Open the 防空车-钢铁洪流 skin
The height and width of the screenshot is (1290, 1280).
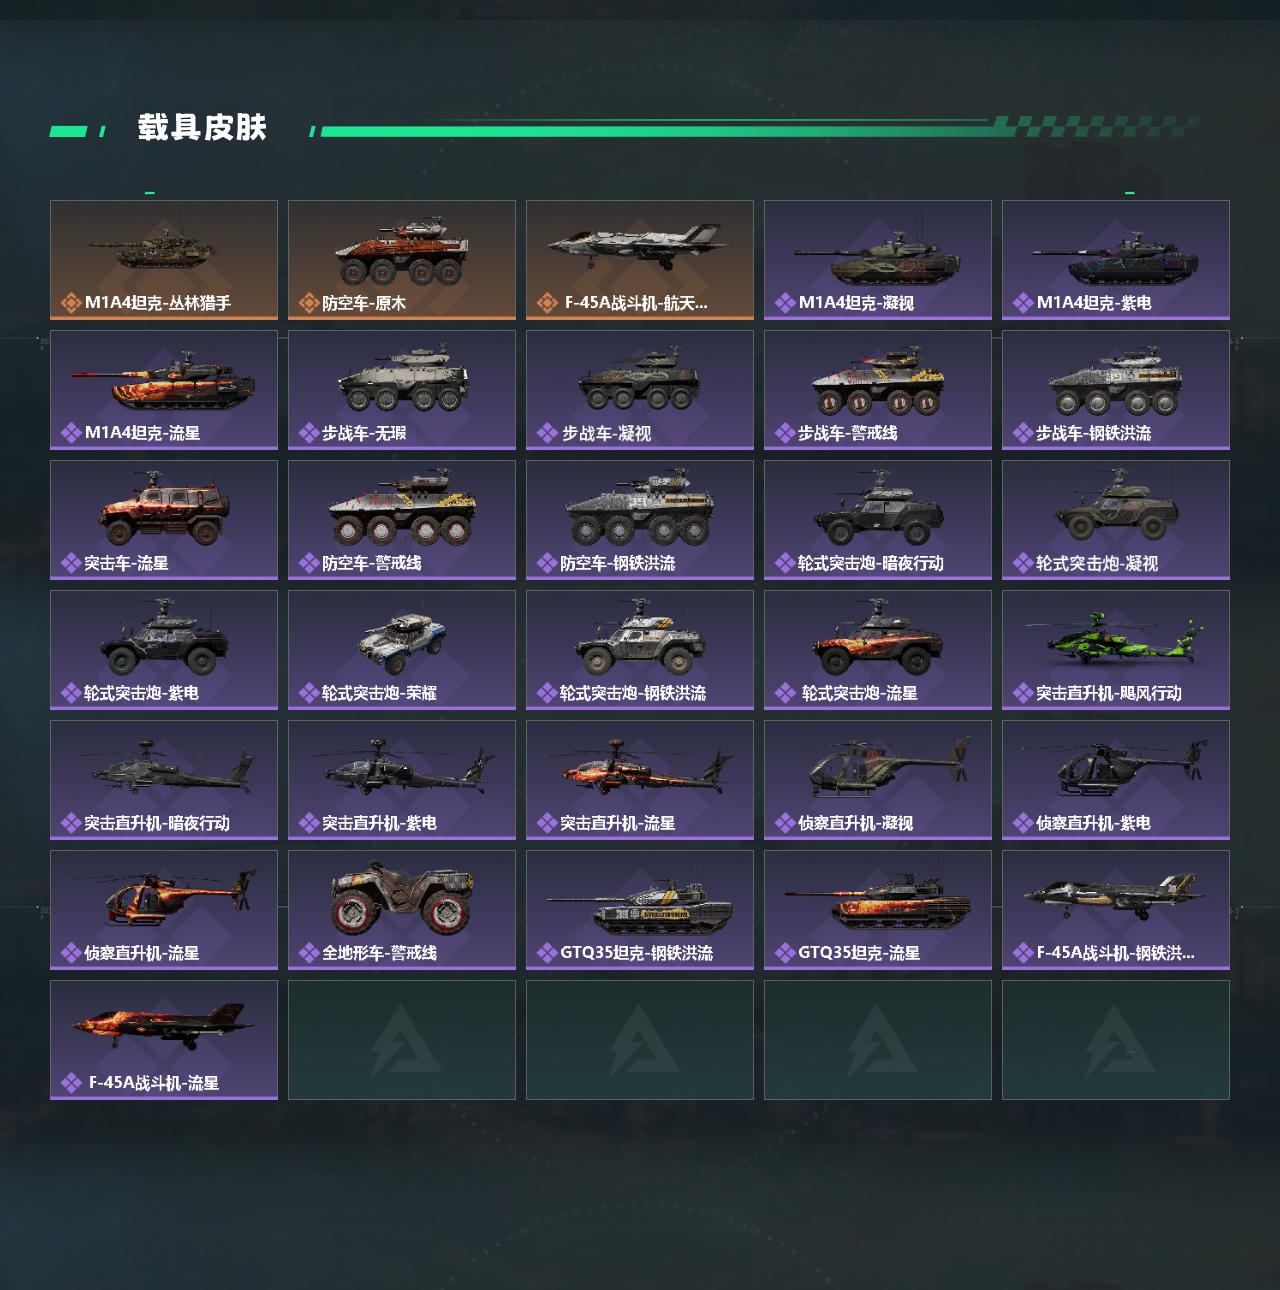coord(640,520)
